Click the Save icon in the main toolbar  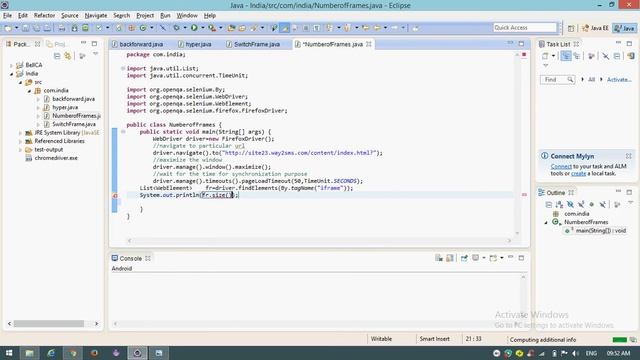click(x=26, y=28)
